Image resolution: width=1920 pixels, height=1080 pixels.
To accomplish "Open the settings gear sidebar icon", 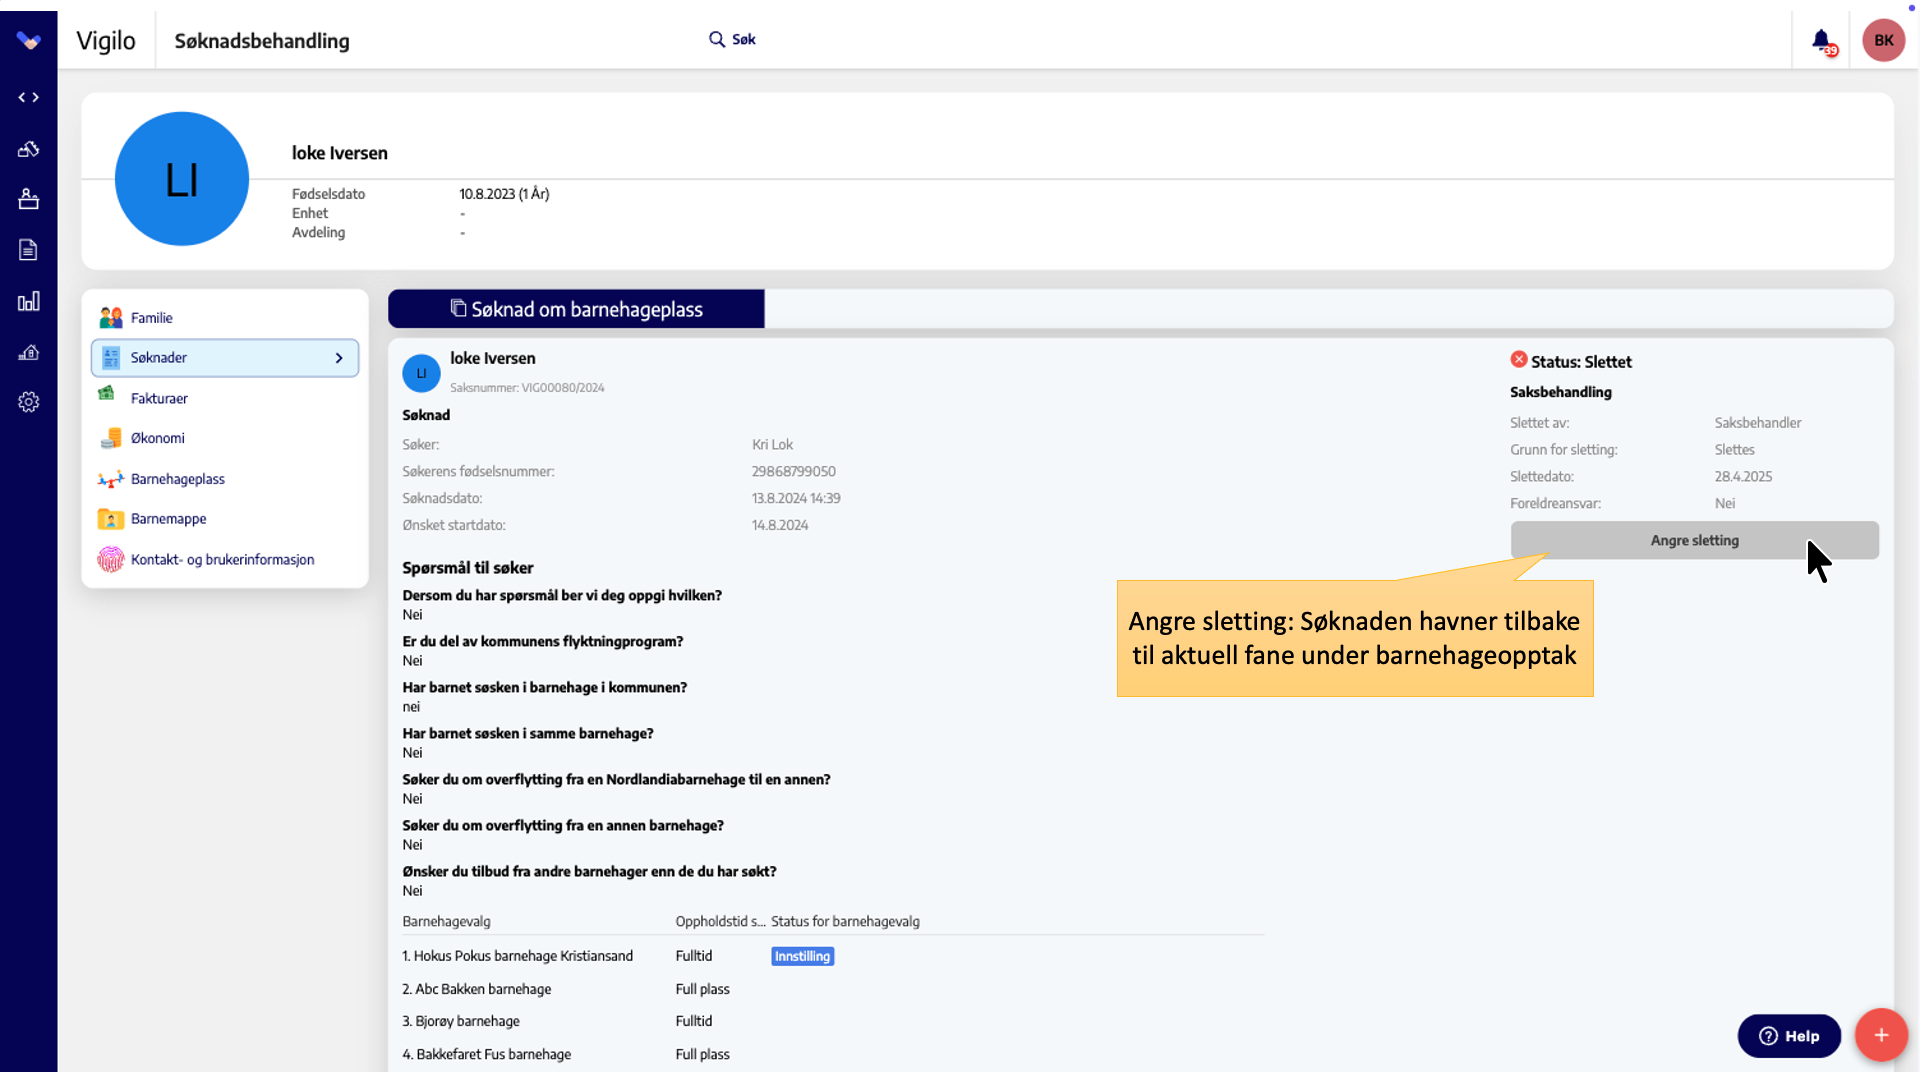I will coord(29,402).
